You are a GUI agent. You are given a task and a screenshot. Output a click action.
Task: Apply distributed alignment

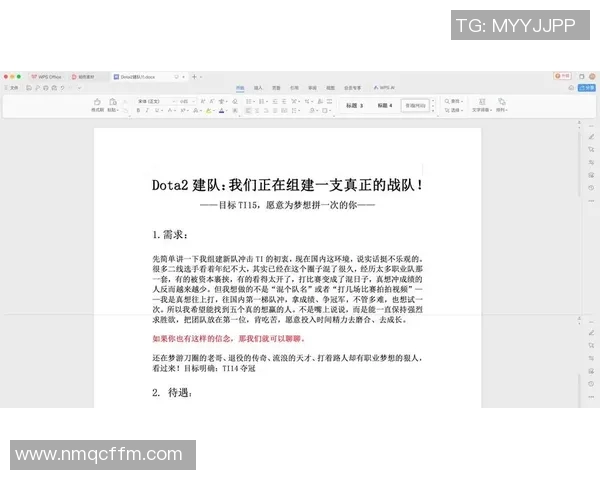(x=284, y=110)
